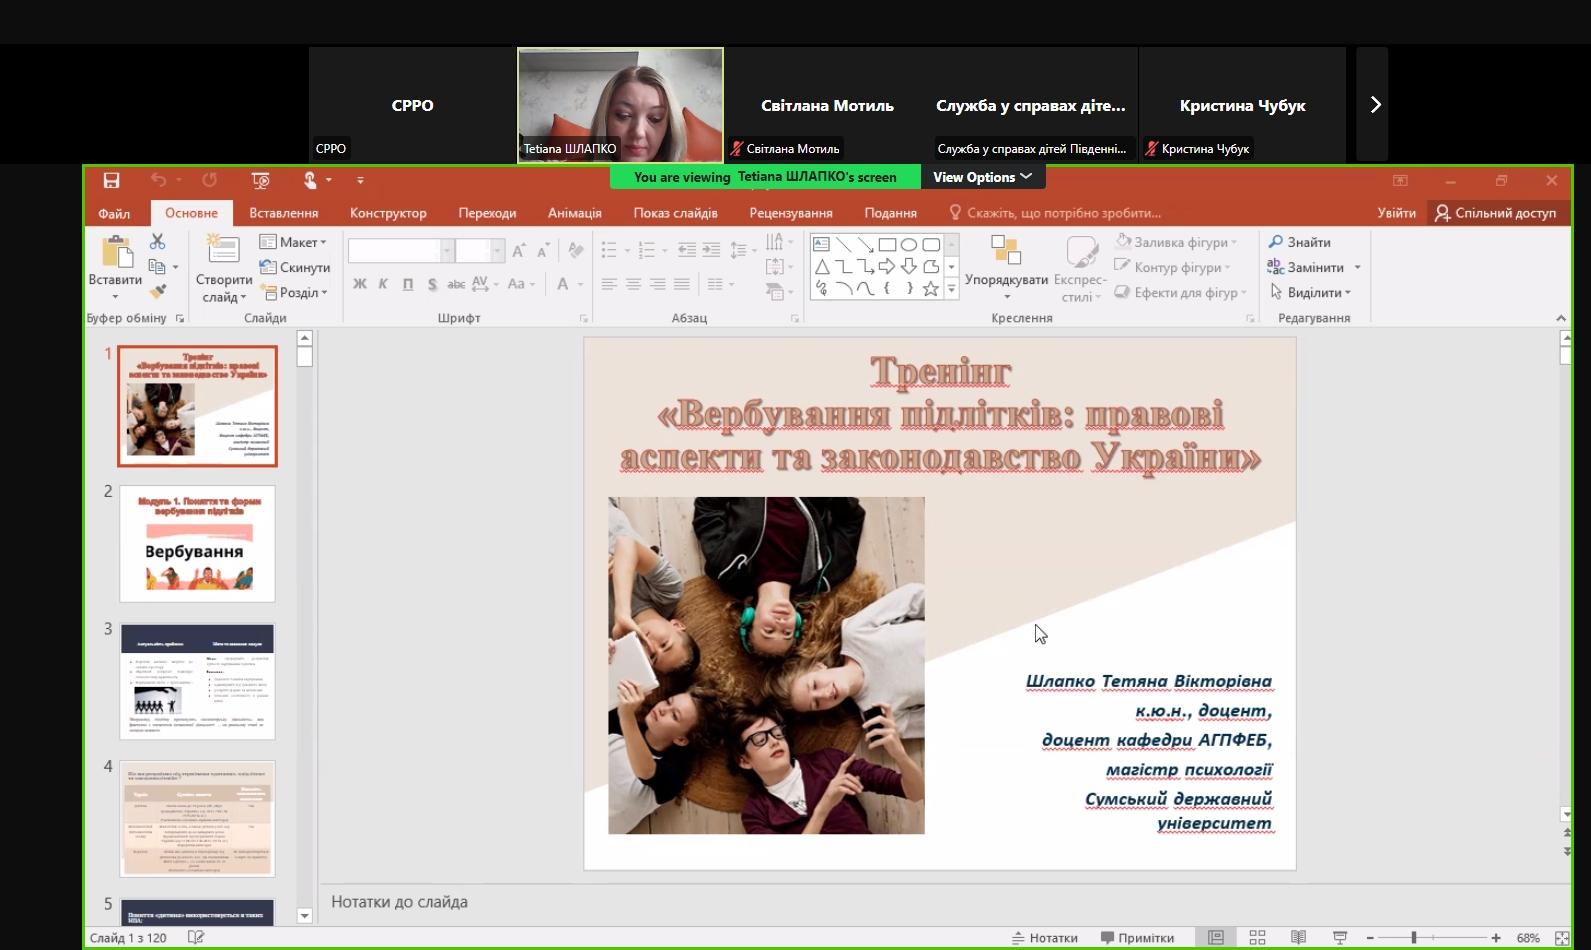Toggle Notes (Нотатки) pane in status bar
The image size is (1591, 950).
coord(1045,938)
